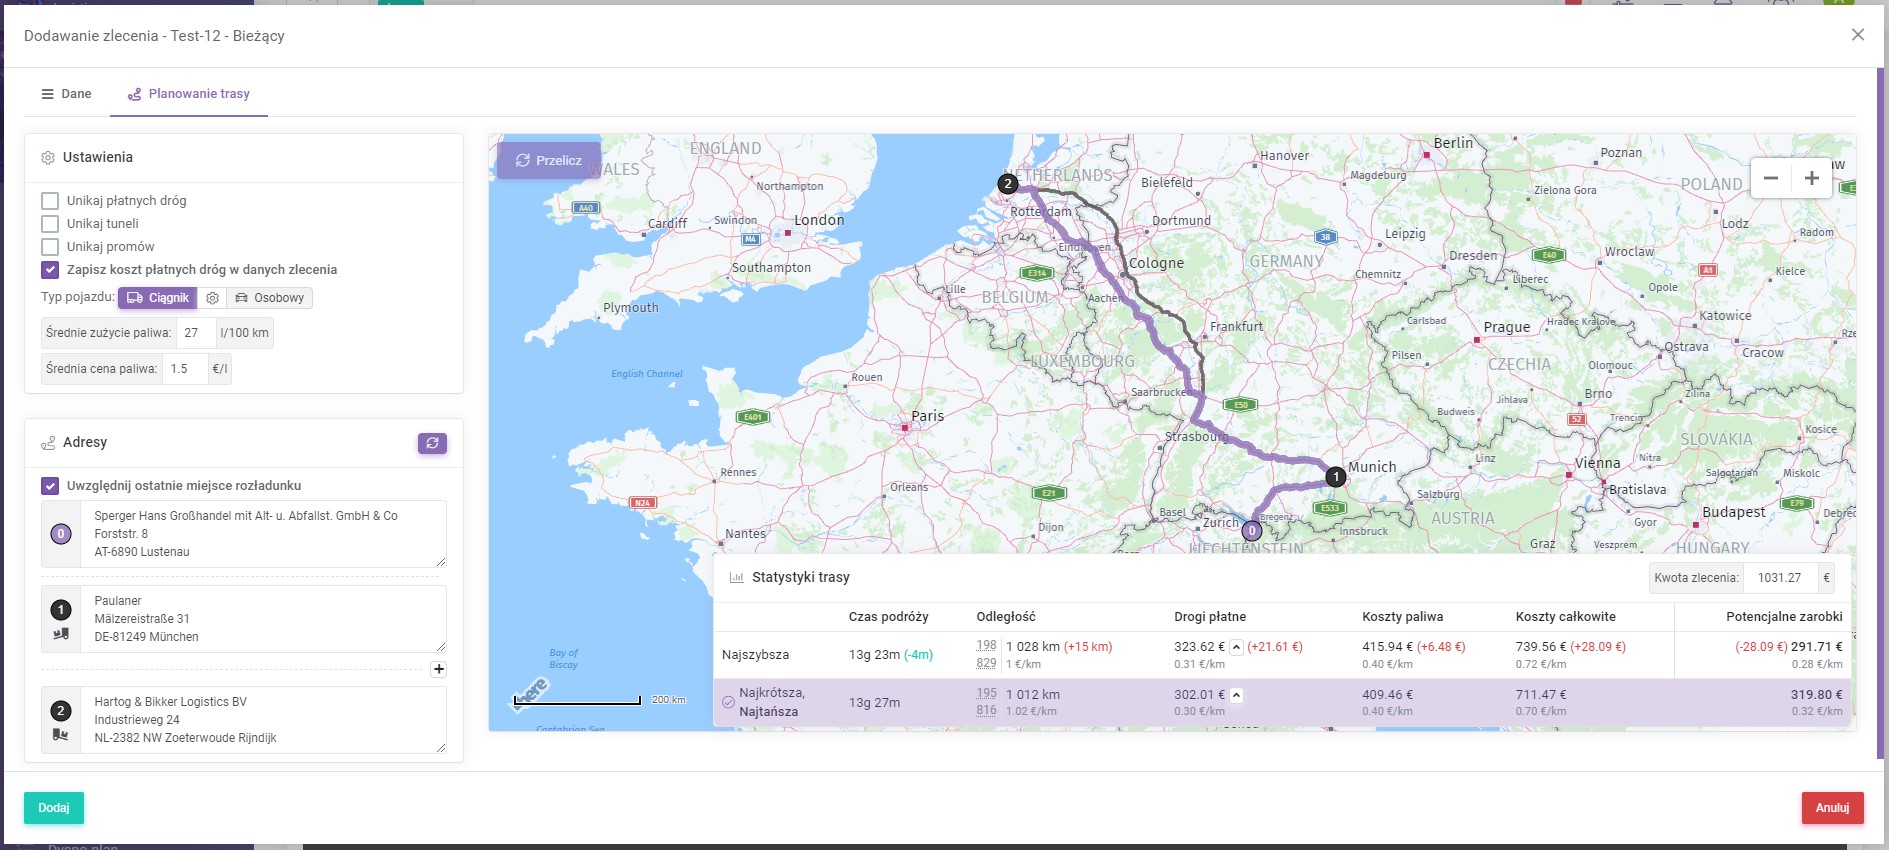Open the Planowanie trasy tab
The height and width of the screenshot is (850, 1889).
(189, 94)
